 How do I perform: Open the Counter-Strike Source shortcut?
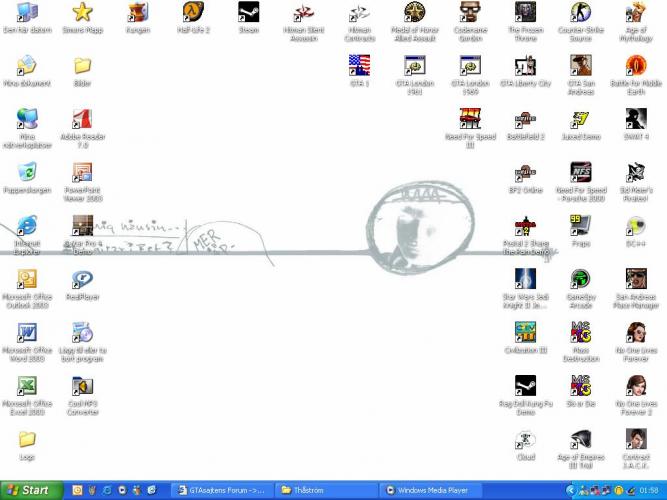[580, 13]
